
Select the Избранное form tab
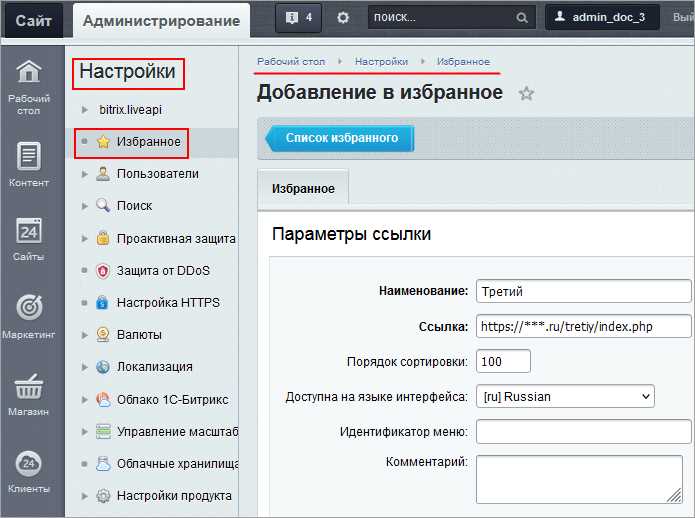point(303,189)
